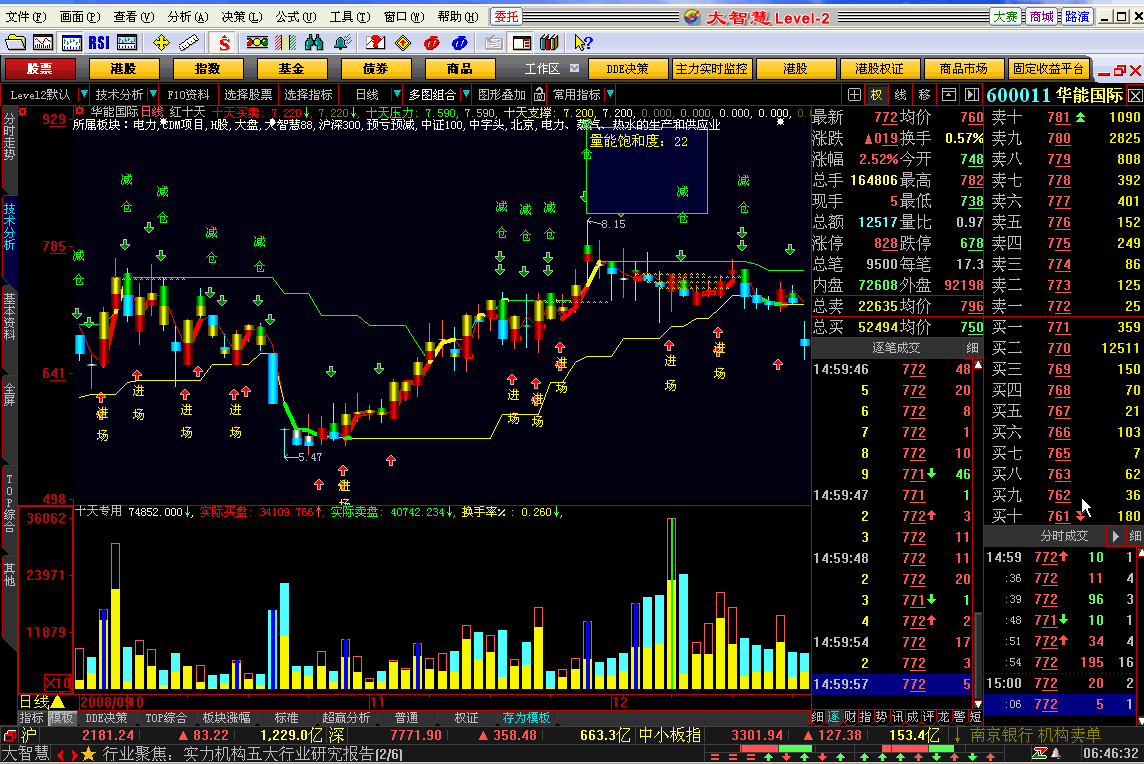Click the 股票 button
This screenshot has height=764, width=1144.
click(40, 69)
